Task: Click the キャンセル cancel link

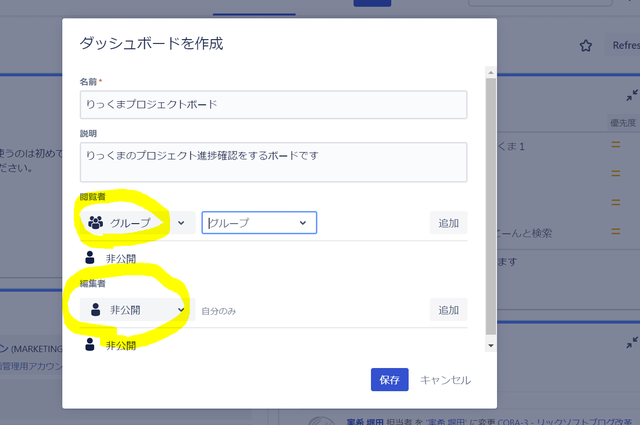Action: (x=445, y=380)
